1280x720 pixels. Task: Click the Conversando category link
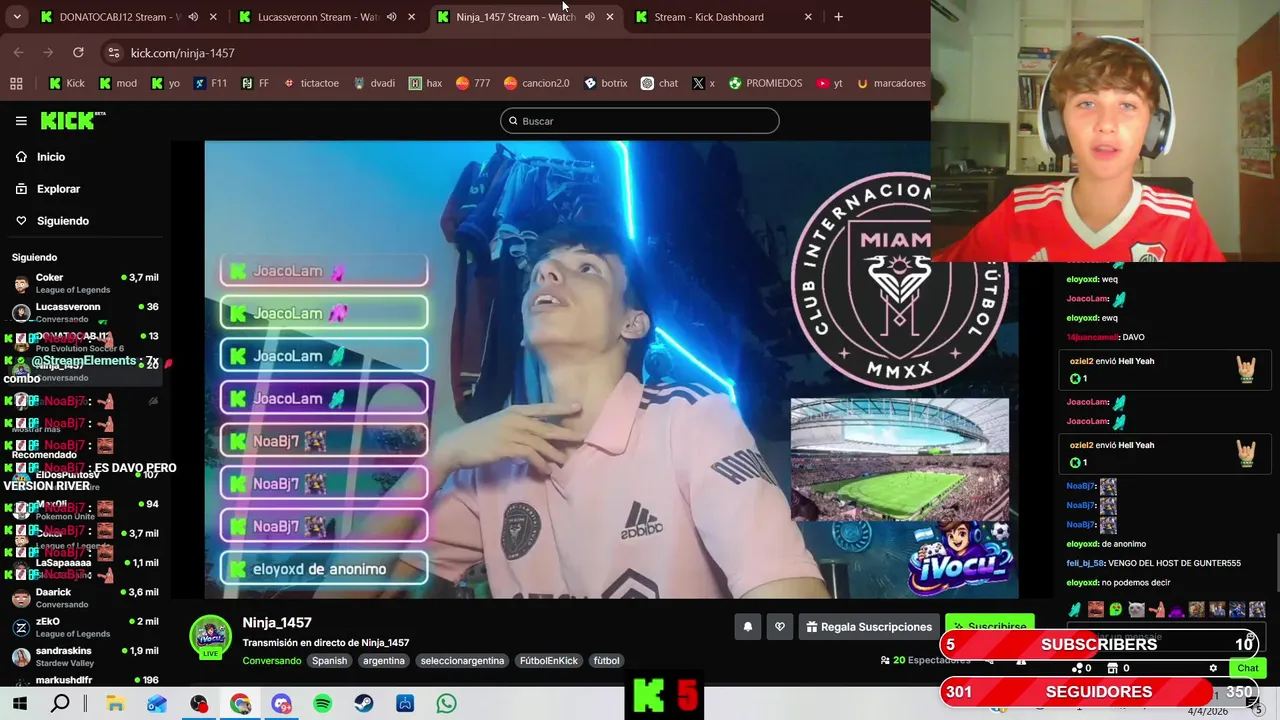(x=271, y=661)
